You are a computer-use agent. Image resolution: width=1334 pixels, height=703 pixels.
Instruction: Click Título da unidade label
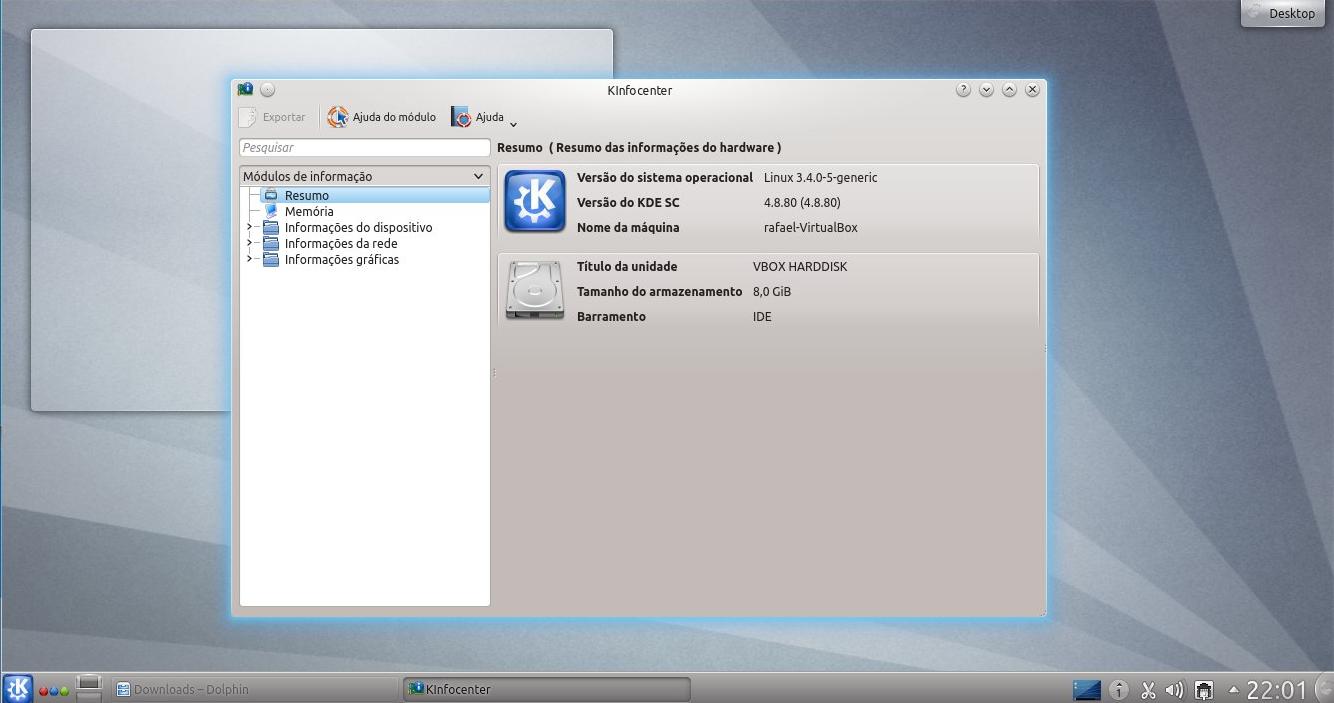click(x=627, y=266)
